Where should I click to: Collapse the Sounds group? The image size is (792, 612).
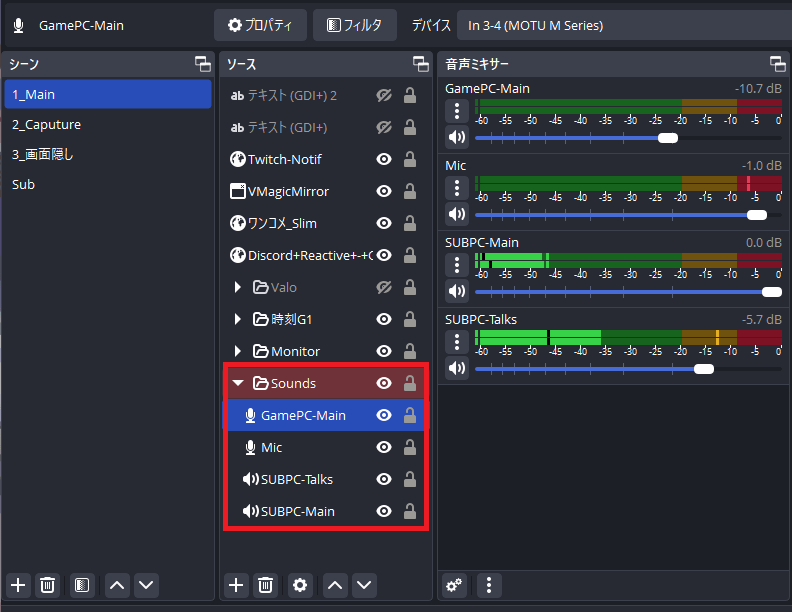tap(238, 383)
